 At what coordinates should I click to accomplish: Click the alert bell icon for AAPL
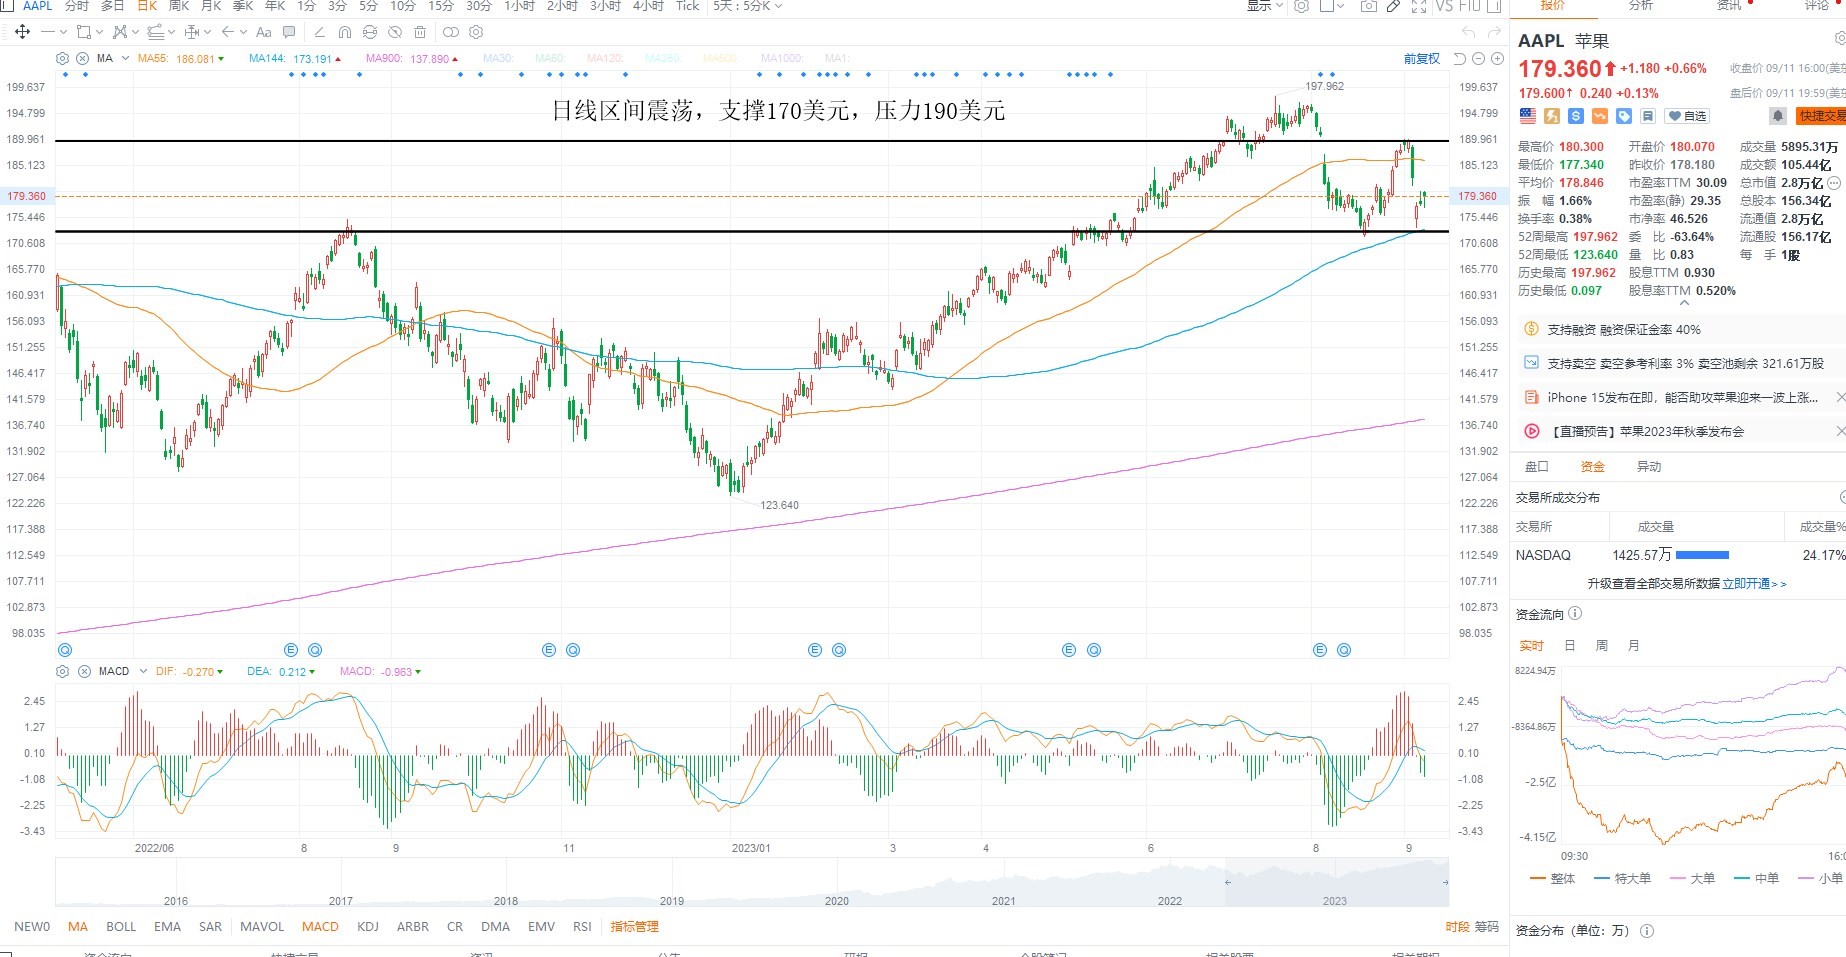[x=1777, y=116]
